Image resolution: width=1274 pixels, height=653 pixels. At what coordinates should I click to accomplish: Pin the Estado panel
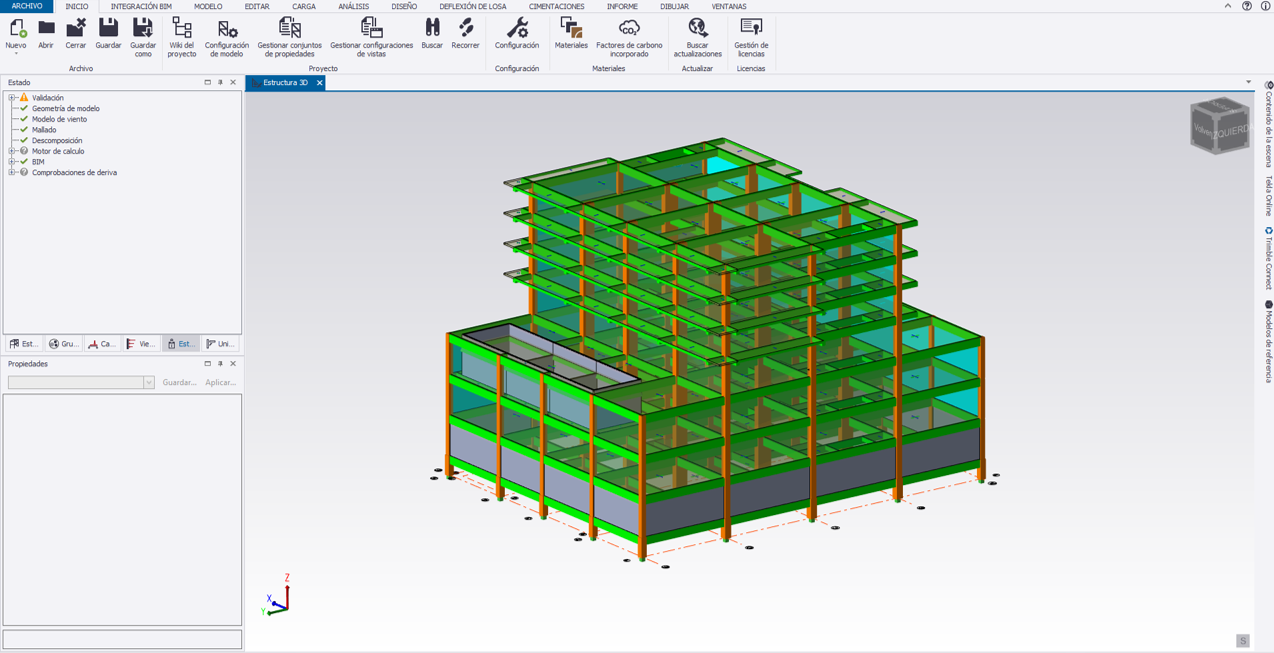[220, 83]
